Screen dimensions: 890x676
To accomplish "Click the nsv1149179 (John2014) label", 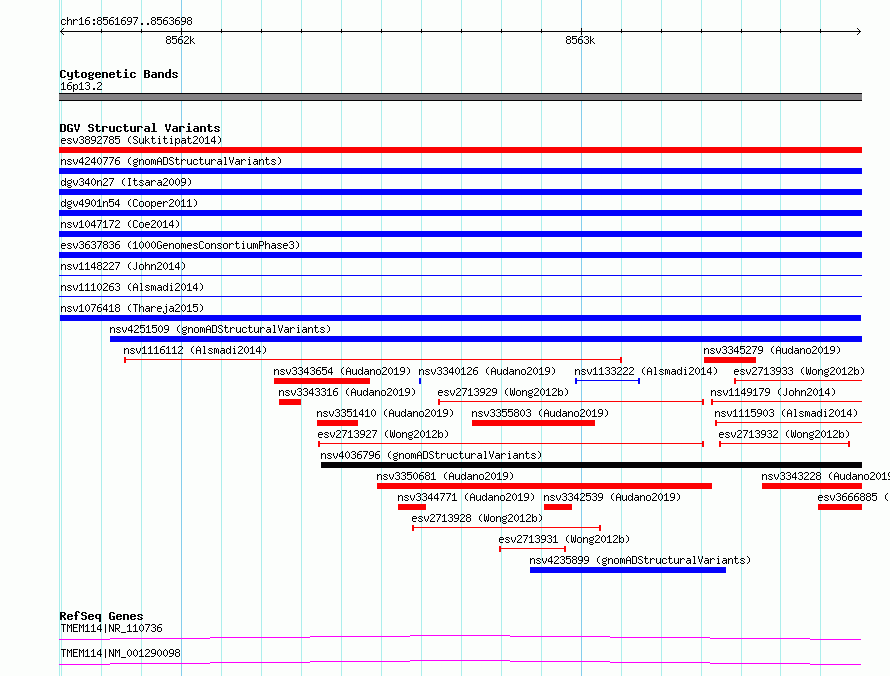I will pyautogui.click(x=773, y=392).
